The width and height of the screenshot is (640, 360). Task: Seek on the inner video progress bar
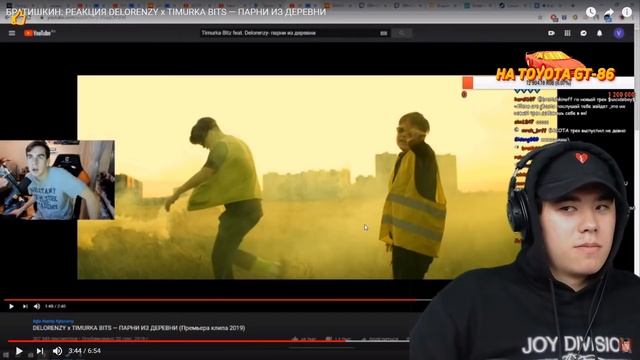[x=217, y=300]
